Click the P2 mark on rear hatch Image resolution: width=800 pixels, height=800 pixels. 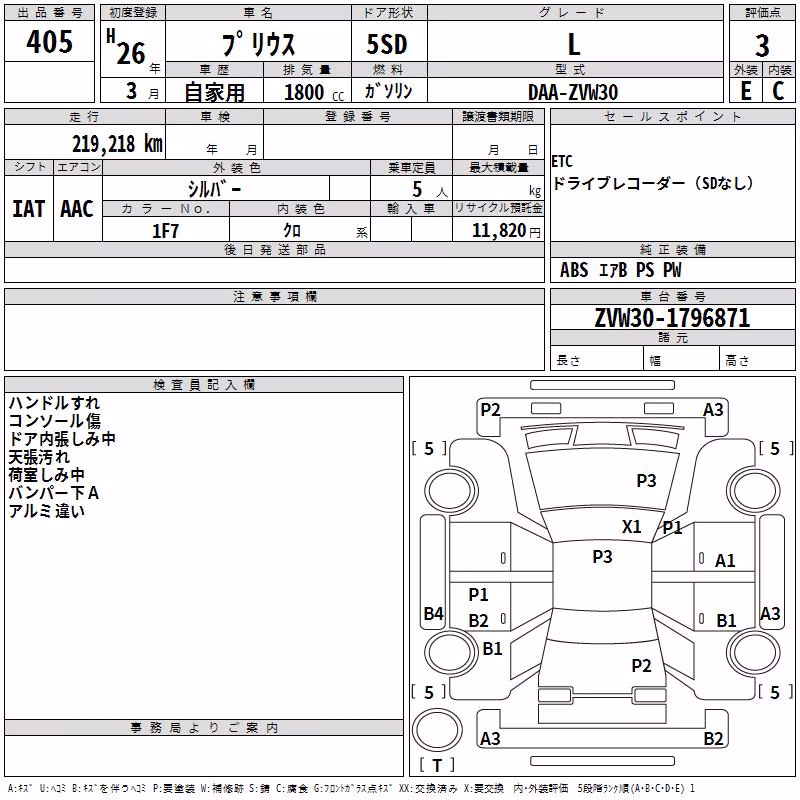(641, 665)
